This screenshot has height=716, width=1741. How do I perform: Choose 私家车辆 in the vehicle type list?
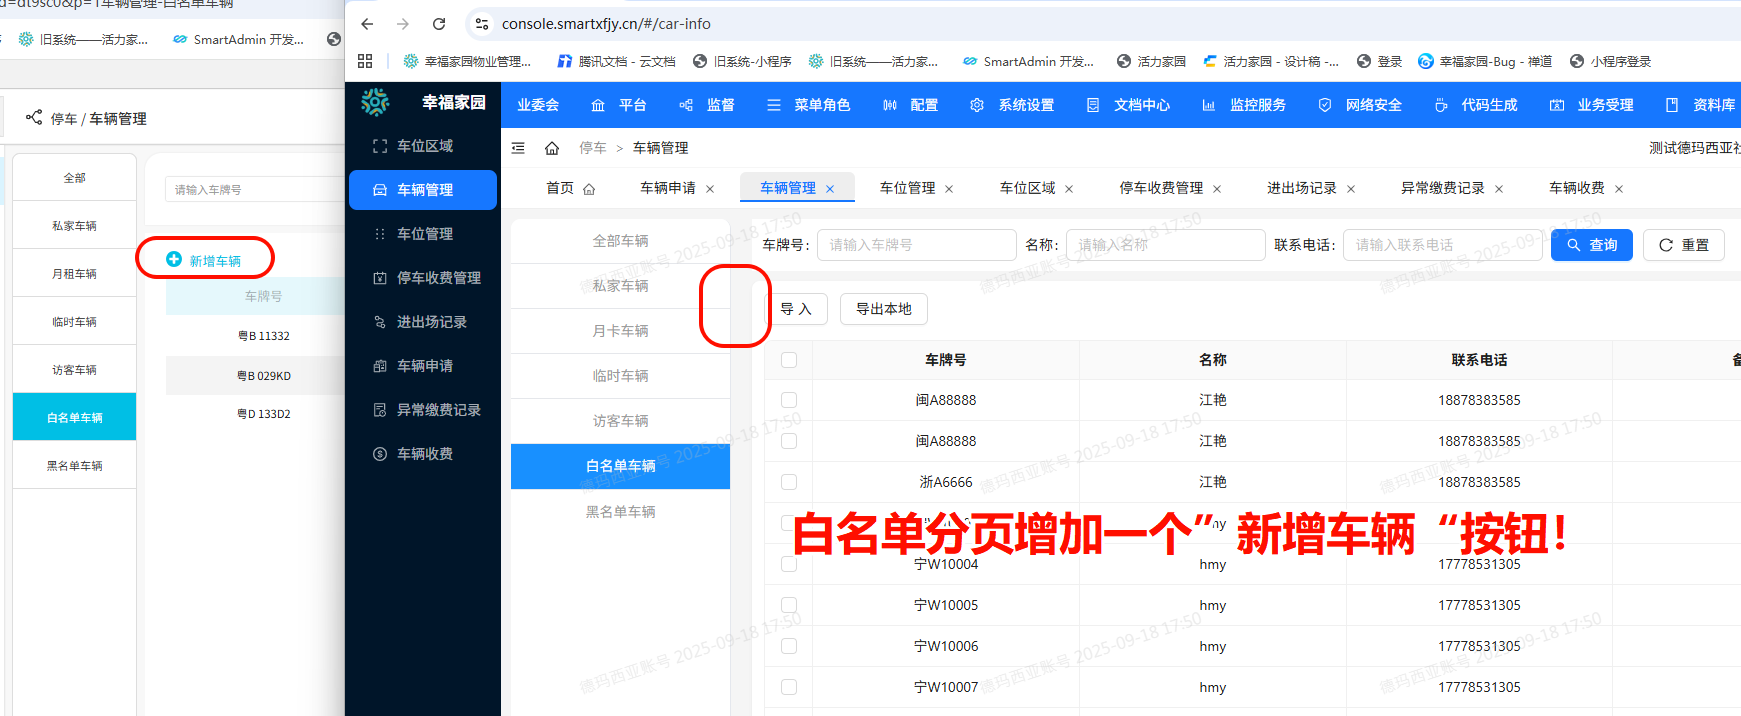click(620, 286)
